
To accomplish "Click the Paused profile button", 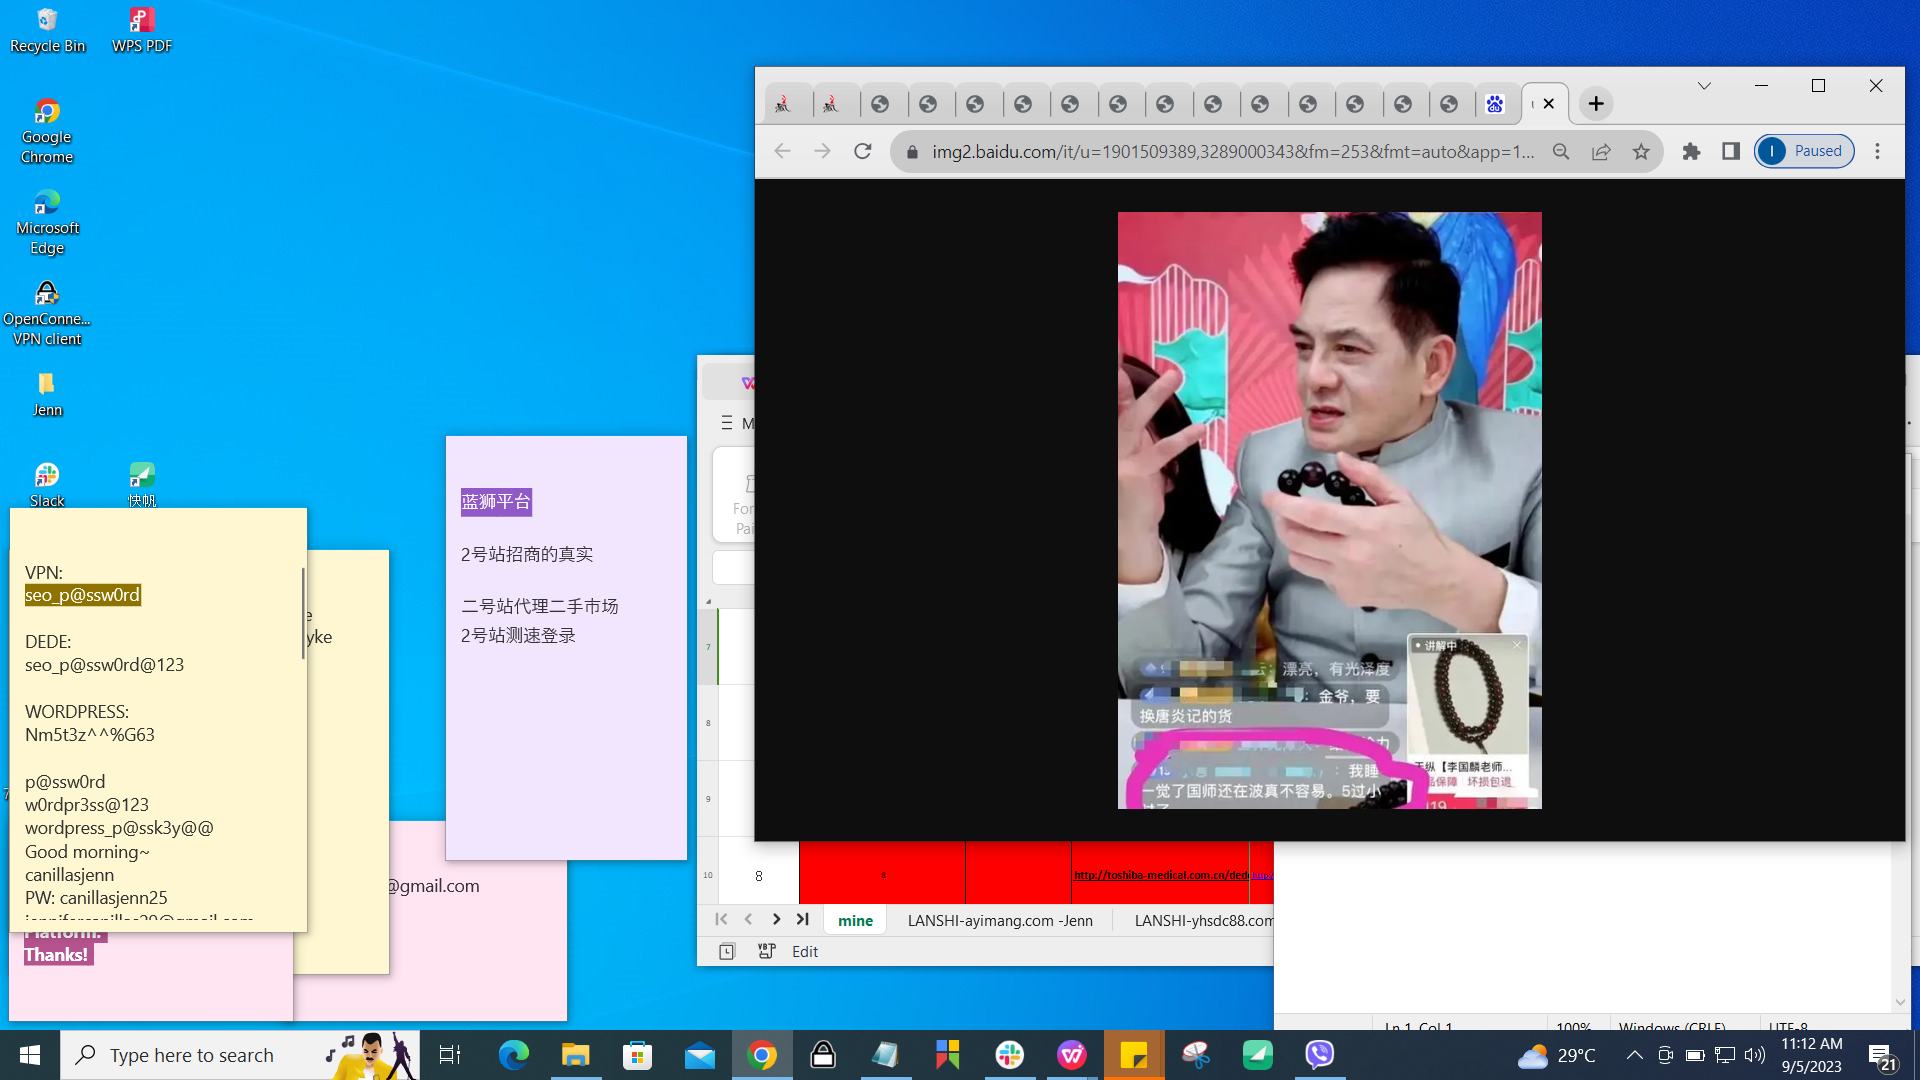I will 1805,151.
